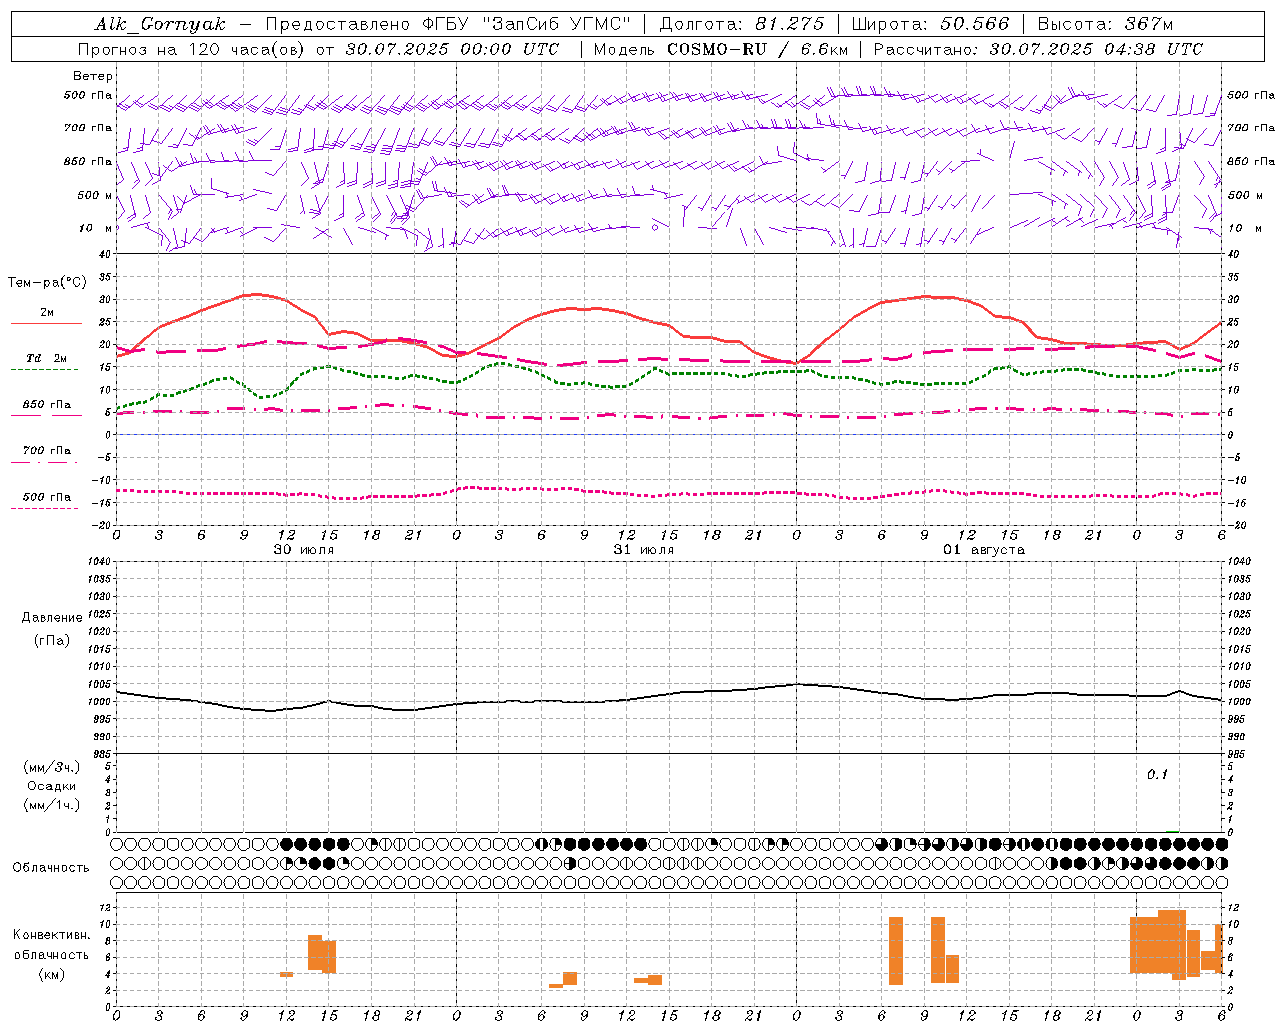1280x1024 pixels.
Task: Select the left 700 гПа wind level label
Action: pos(88,128)
